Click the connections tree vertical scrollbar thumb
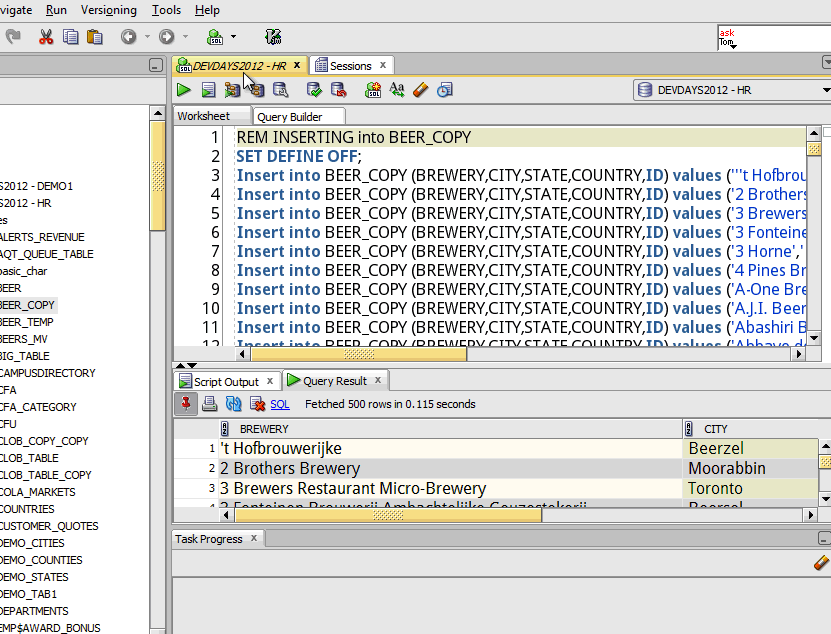831x634 pixels. coord(158,176)
